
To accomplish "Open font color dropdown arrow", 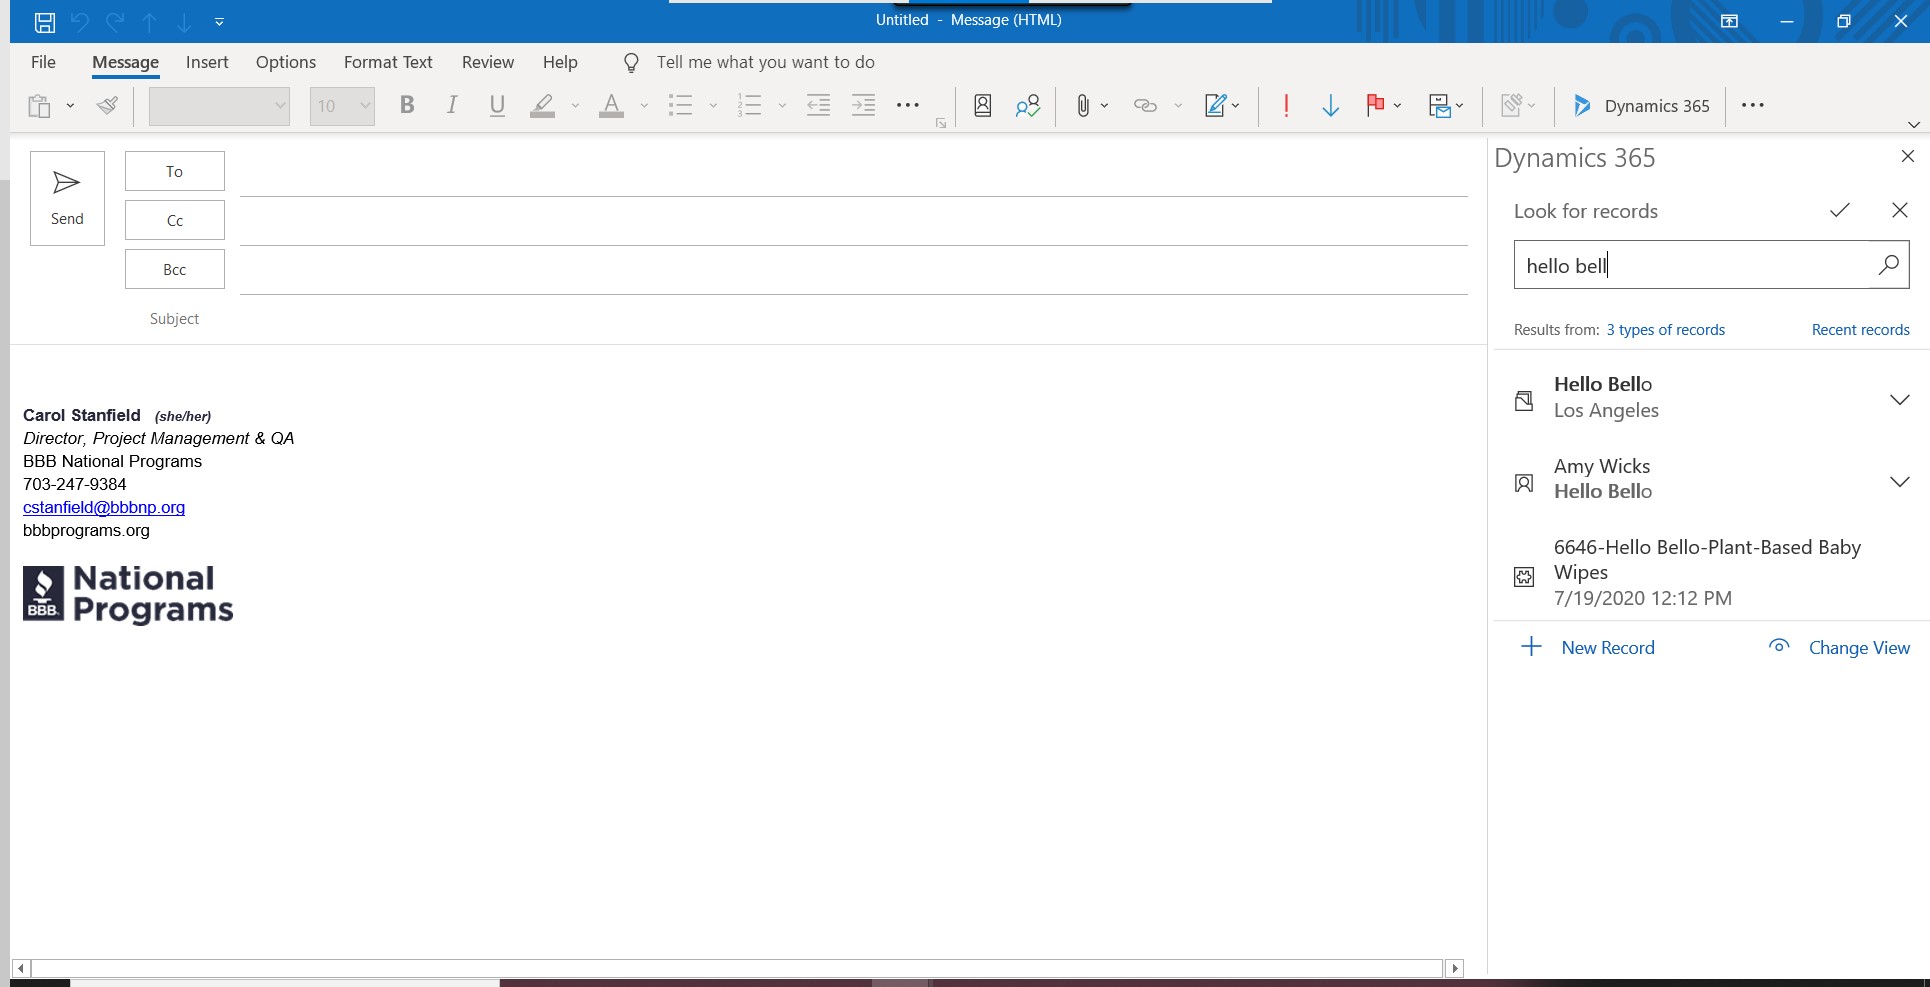I will point(644,105).
